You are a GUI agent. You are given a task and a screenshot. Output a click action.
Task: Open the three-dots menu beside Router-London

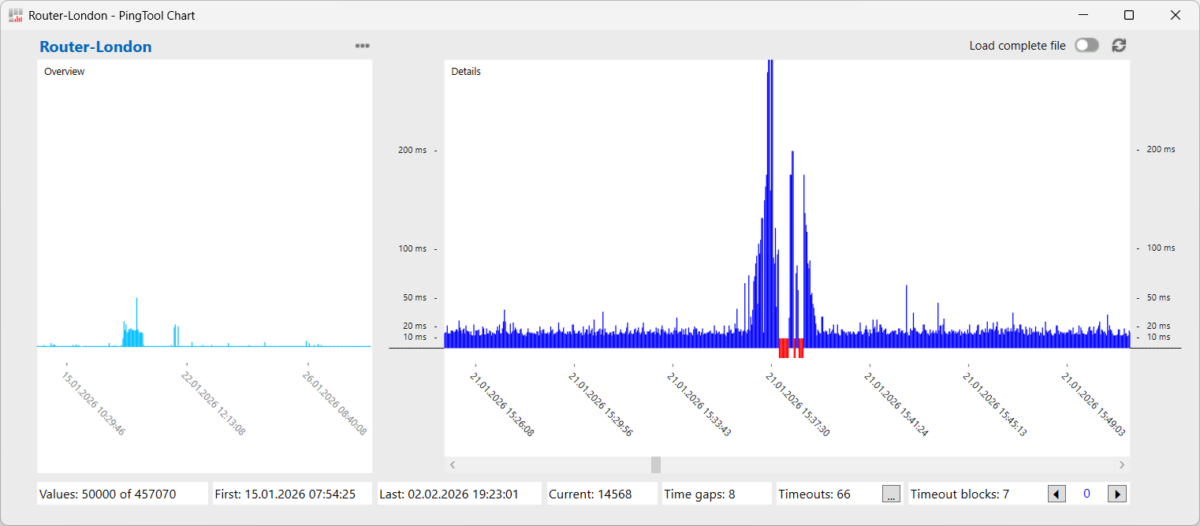(x=362, y=46)
